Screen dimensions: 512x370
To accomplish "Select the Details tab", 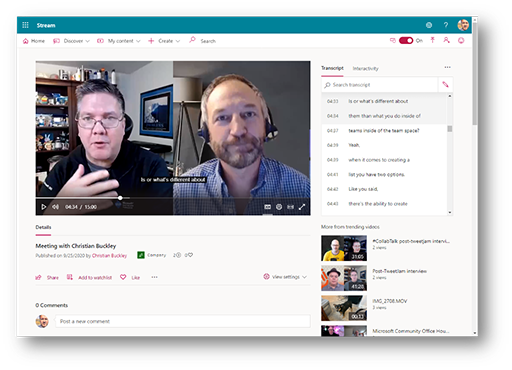I will [43, 227].
